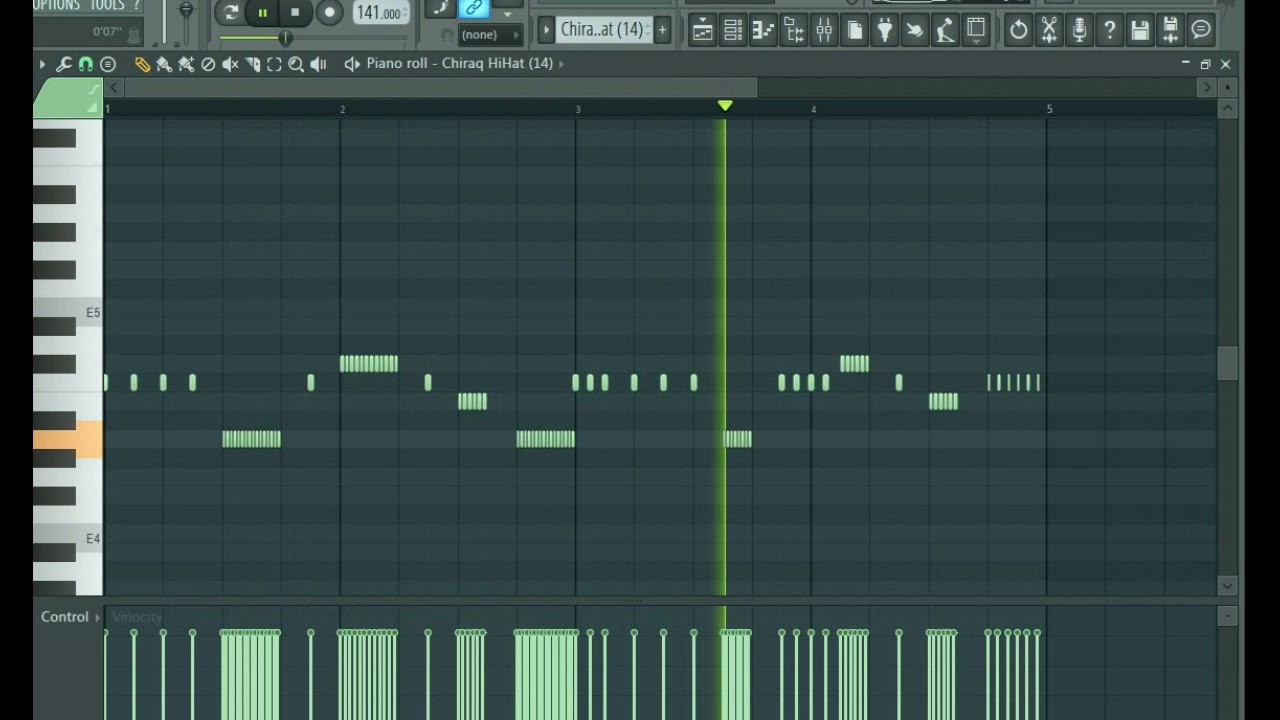Click vertical scrollbar down arrow

coord(1227,586)
